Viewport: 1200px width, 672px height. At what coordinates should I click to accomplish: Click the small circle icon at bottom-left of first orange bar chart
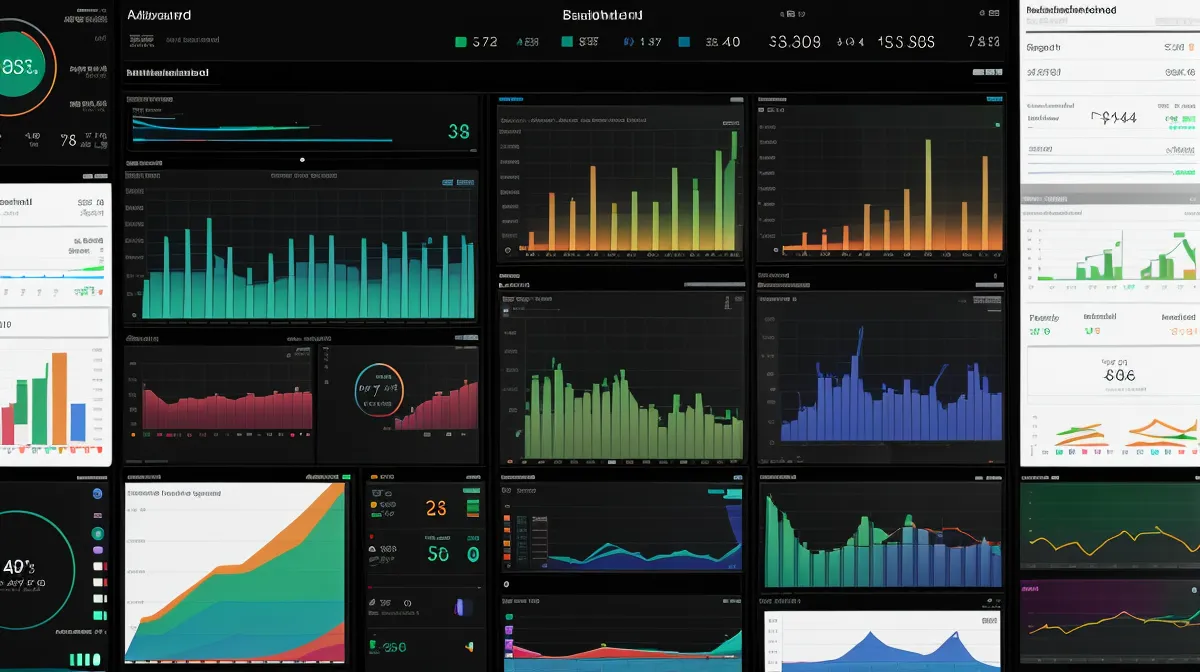[x=508, y=250]
